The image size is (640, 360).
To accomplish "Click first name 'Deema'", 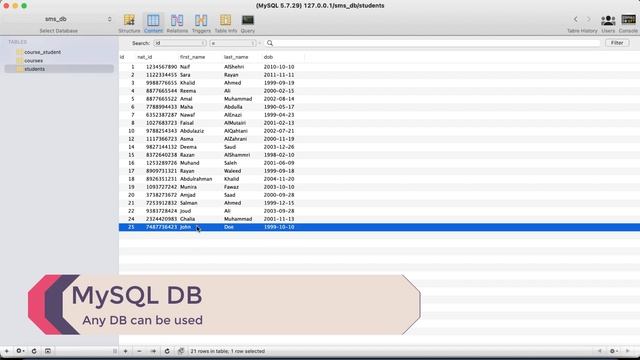I will (x=188, y=147).
